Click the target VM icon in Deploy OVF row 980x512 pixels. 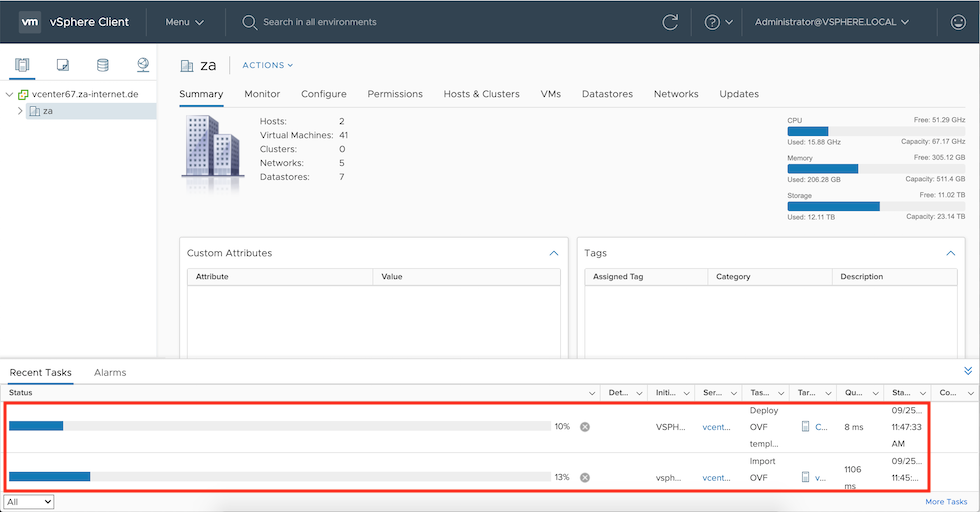[805, 427]
